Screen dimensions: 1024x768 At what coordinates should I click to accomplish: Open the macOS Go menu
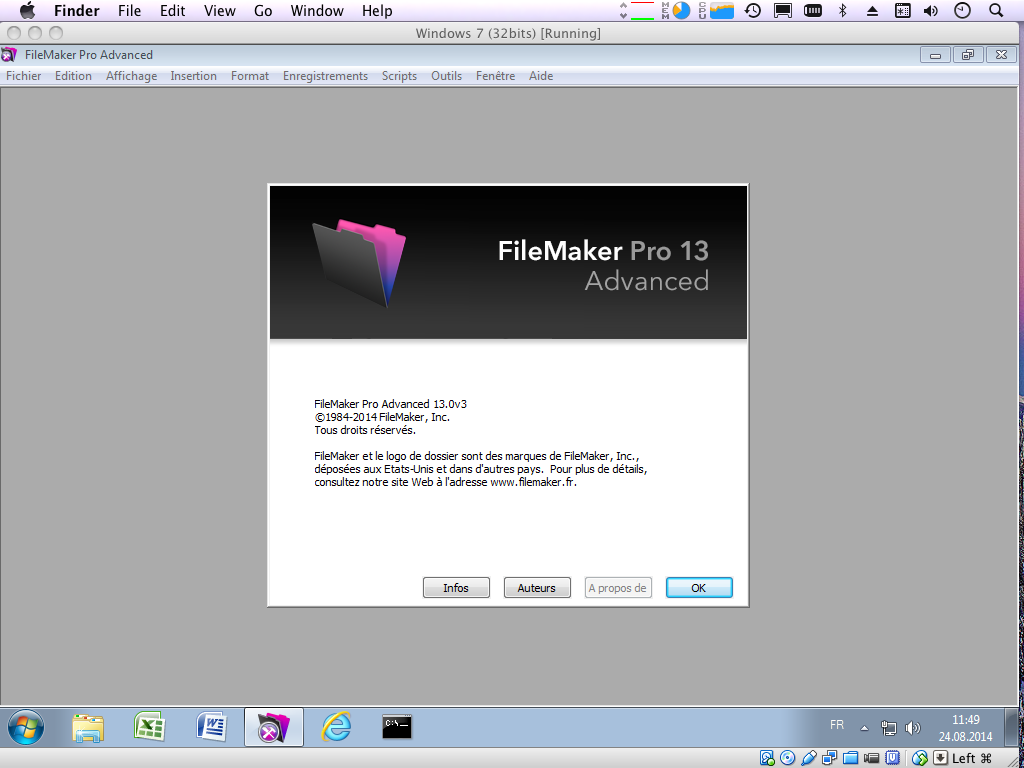click(263, 10)
